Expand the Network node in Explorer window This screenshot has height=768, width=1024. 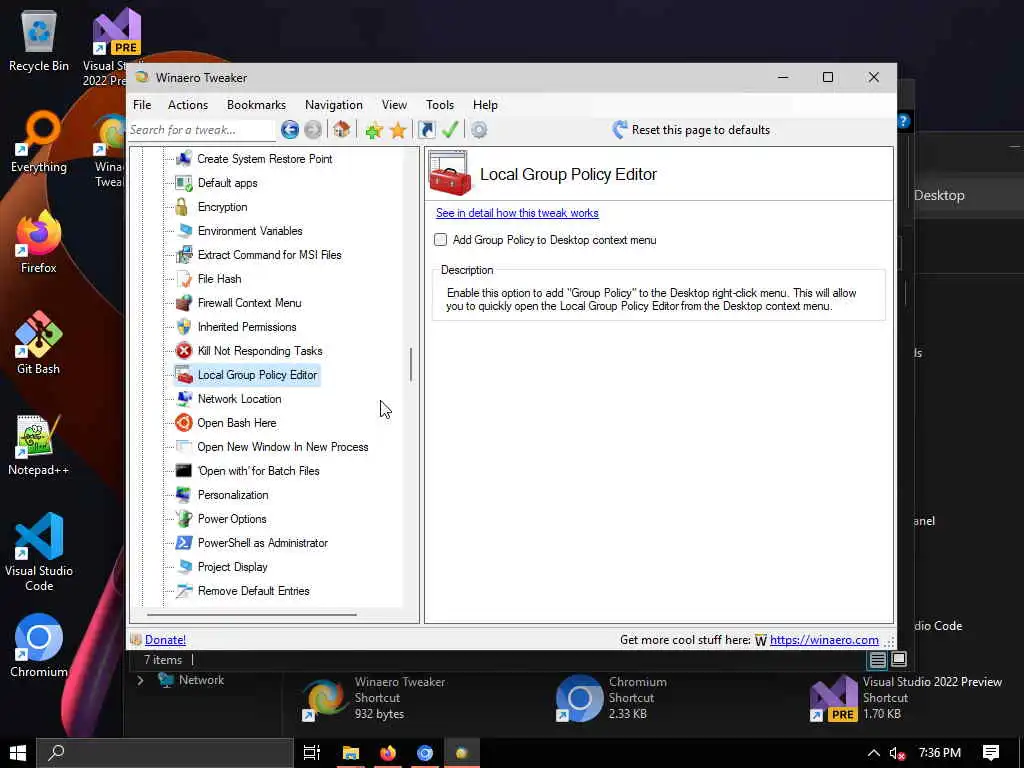[x=140, y=680]
